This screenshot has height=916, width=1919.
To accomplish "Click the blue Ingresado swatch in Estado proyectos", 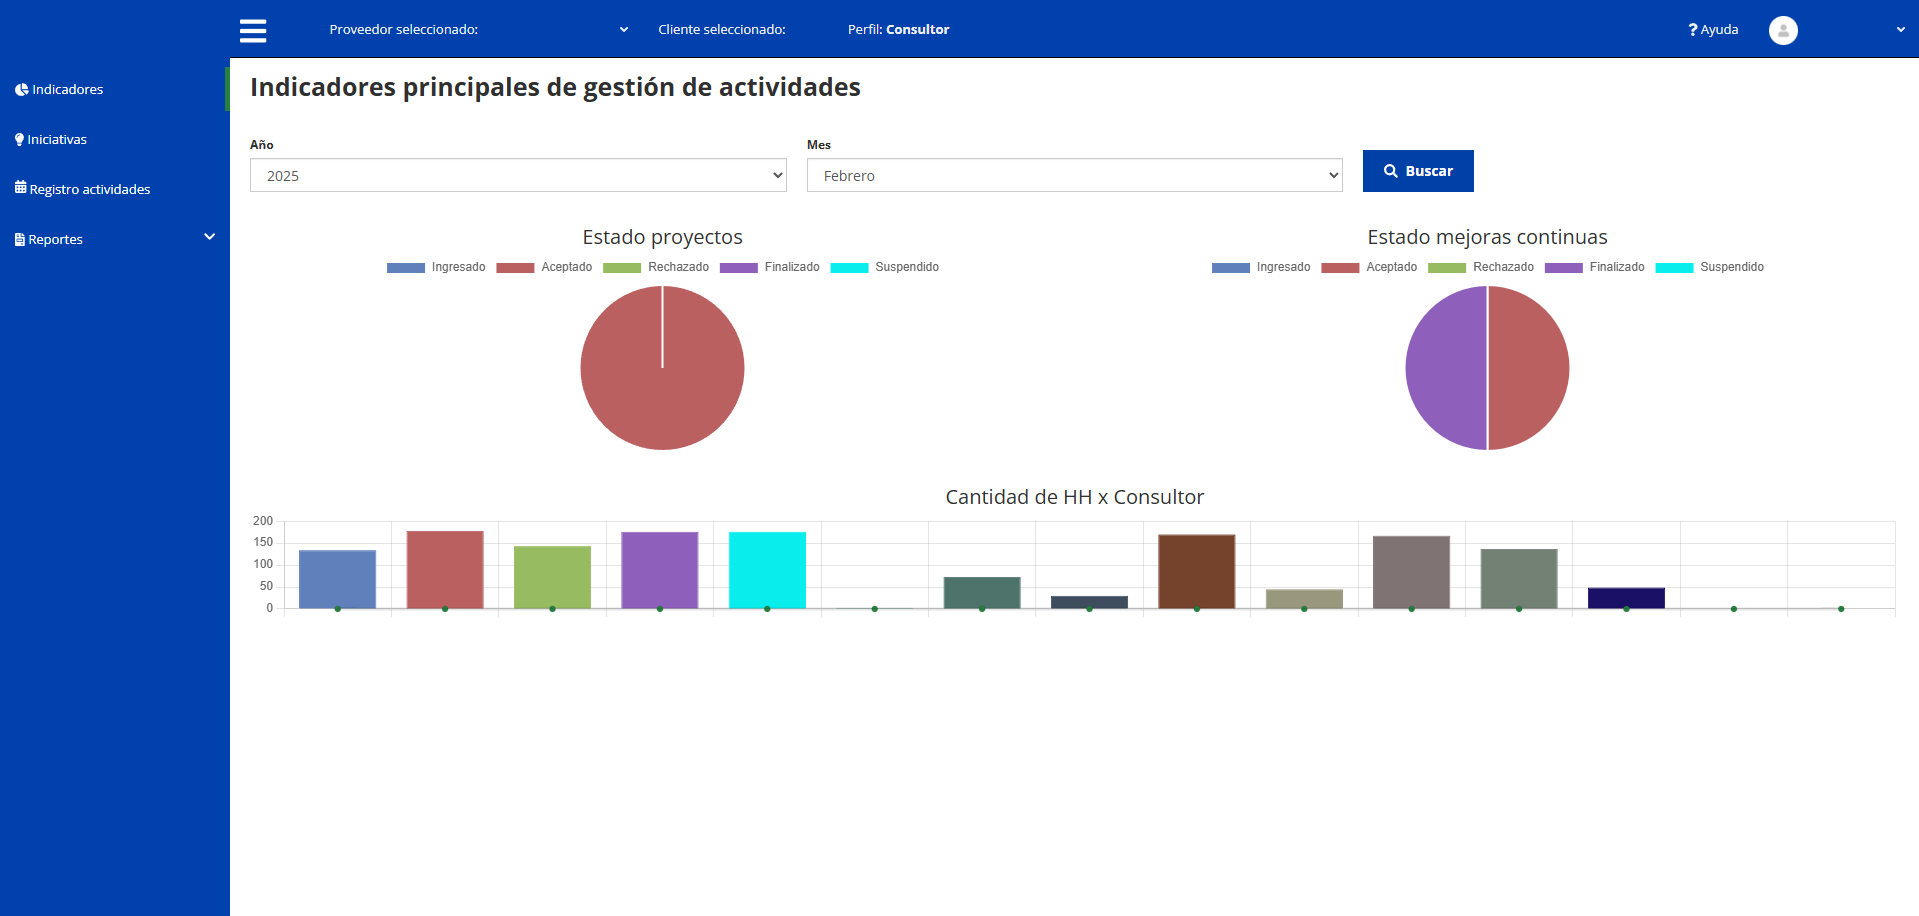I will (406, 268).
